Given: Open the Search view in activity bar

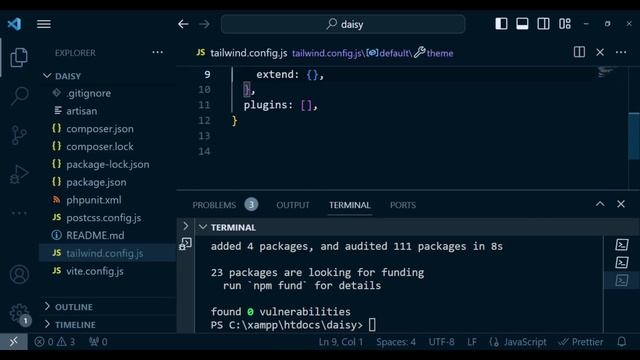Looking at the screenshot, I should 19,96.
